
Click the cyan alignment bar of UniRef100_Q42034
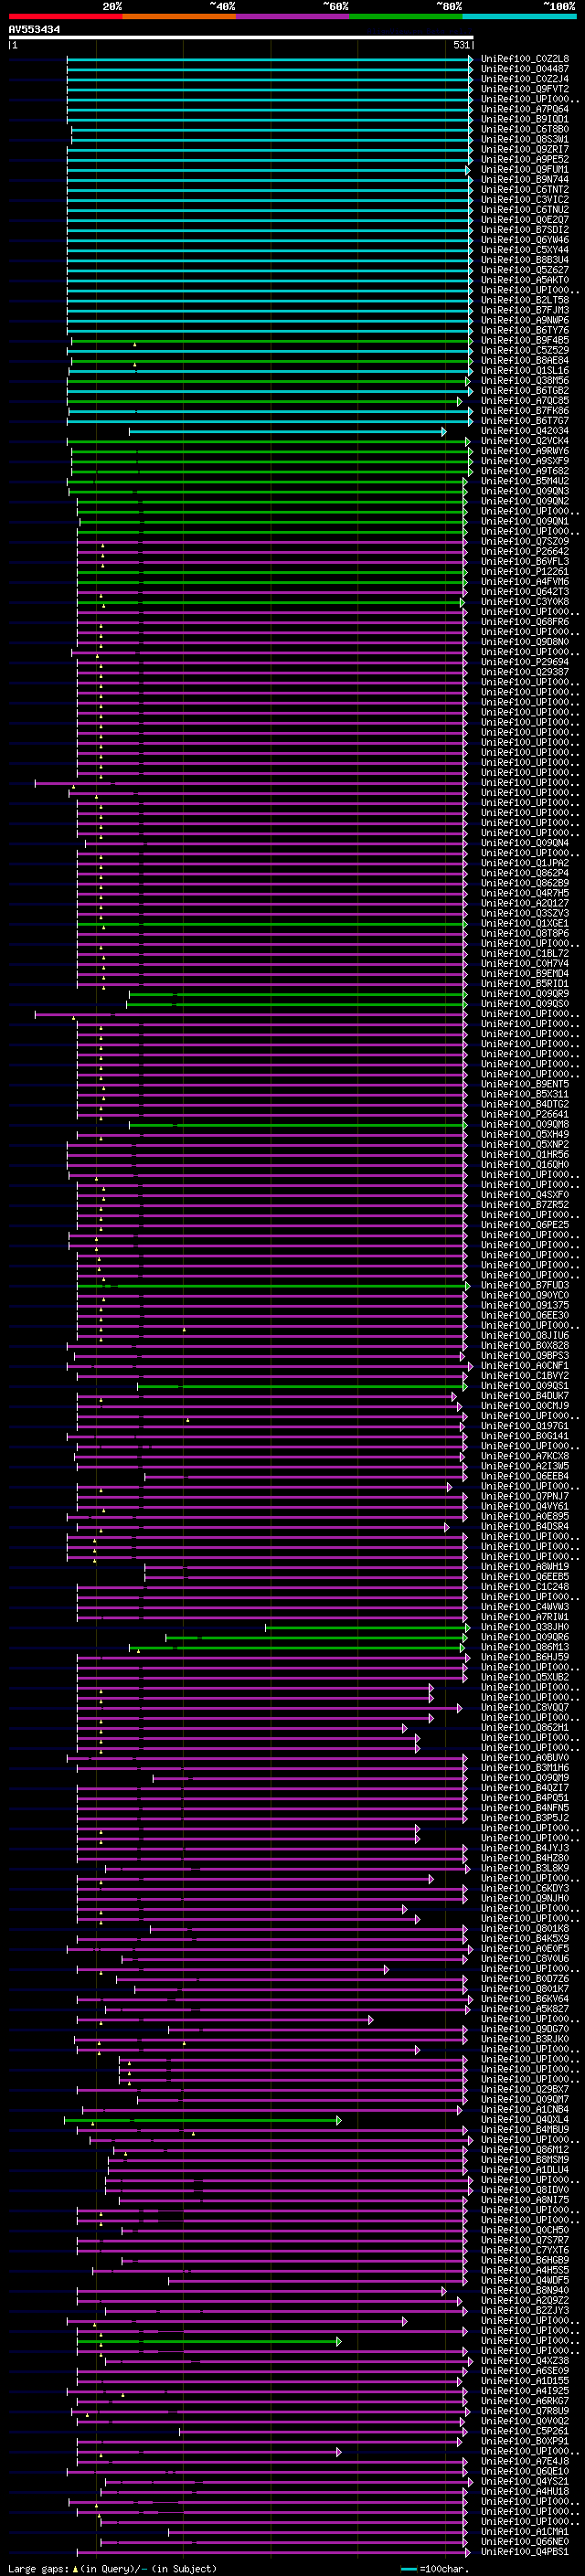click(x=287, y=432)
